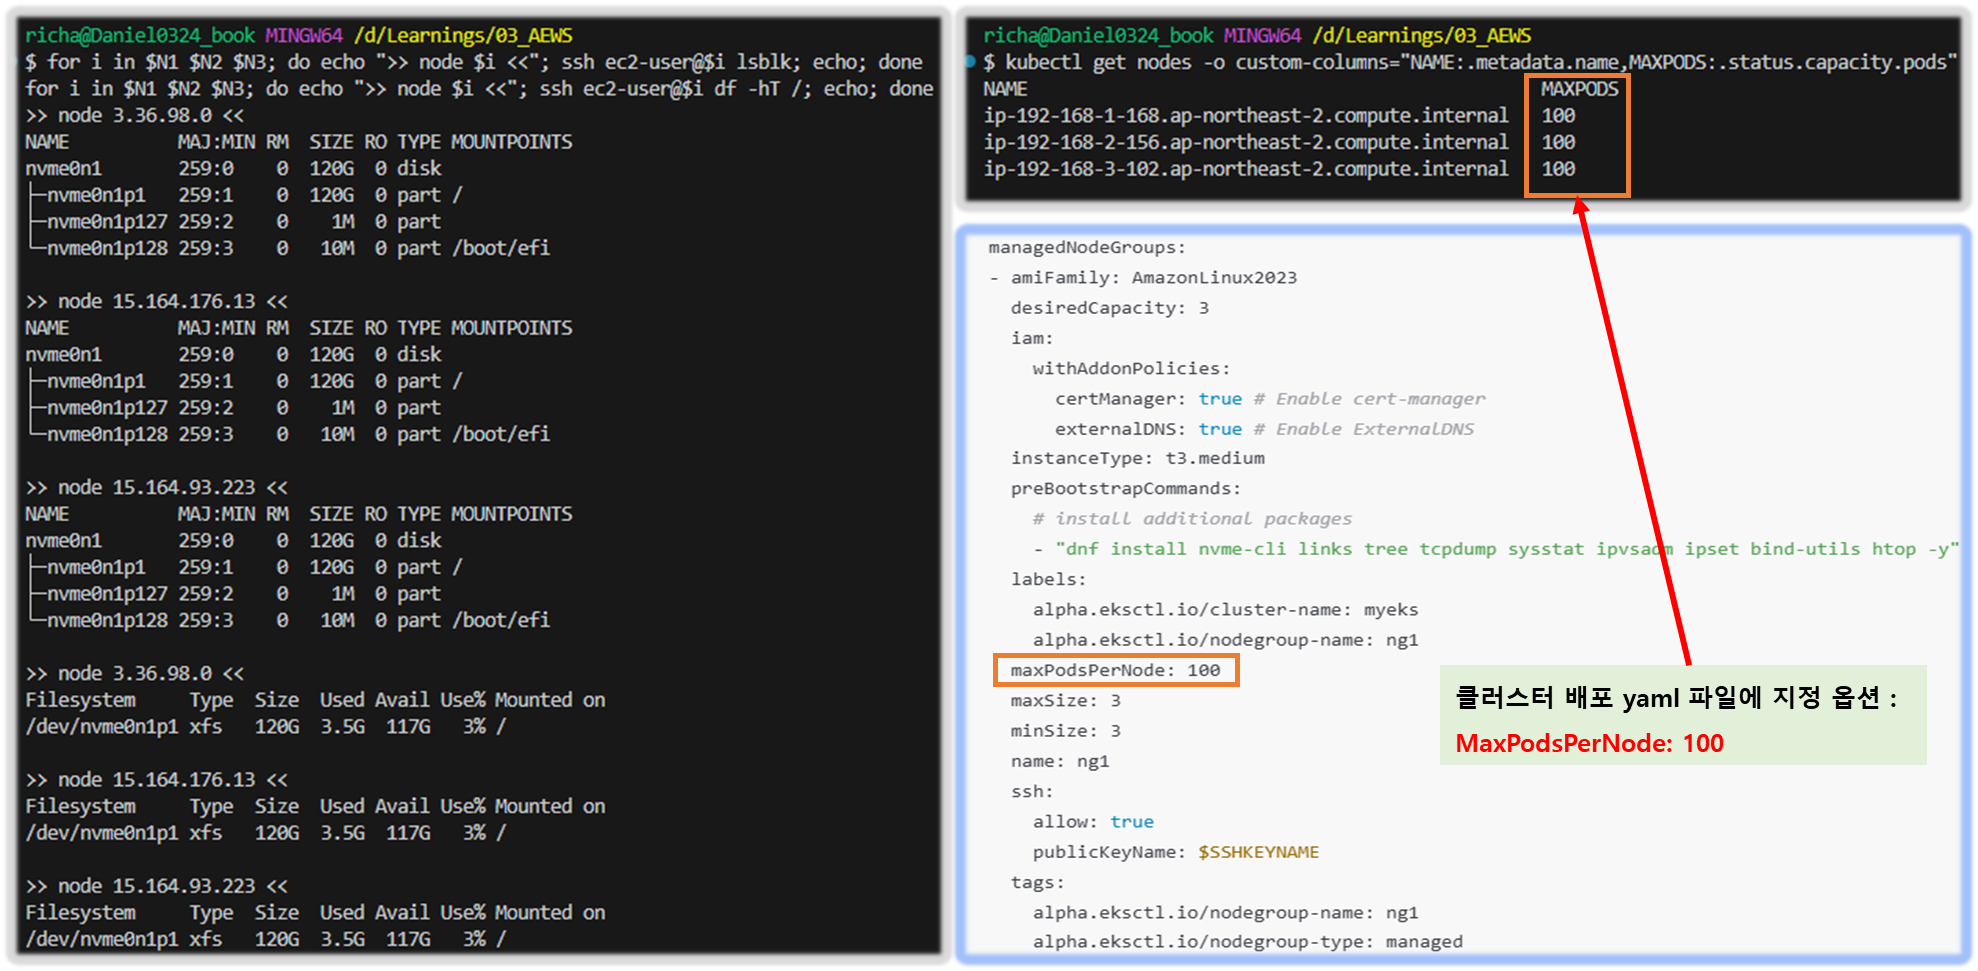Click instanceType: t3.medium line
This screenshot has height=971, width=1978.
click(1137, 458)
